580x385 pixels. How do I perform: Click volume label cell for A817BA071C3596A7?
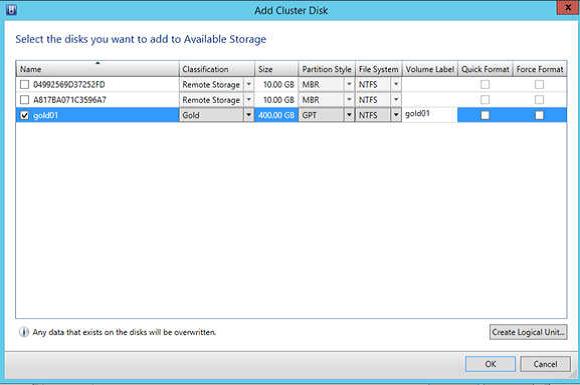(429, 100)
